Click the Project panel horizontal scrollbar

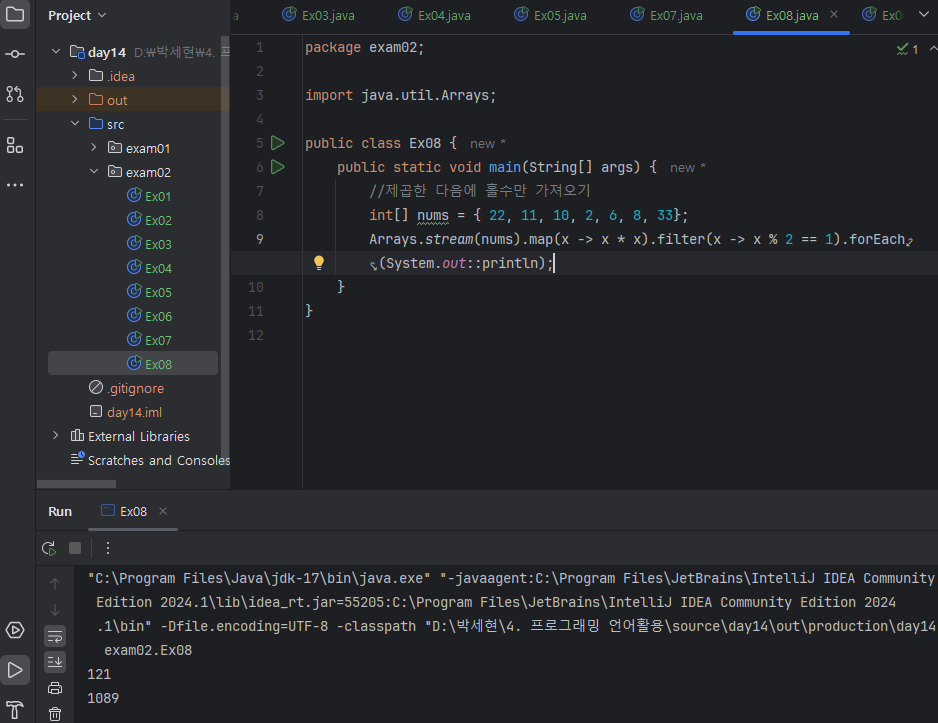click(76, 484)
